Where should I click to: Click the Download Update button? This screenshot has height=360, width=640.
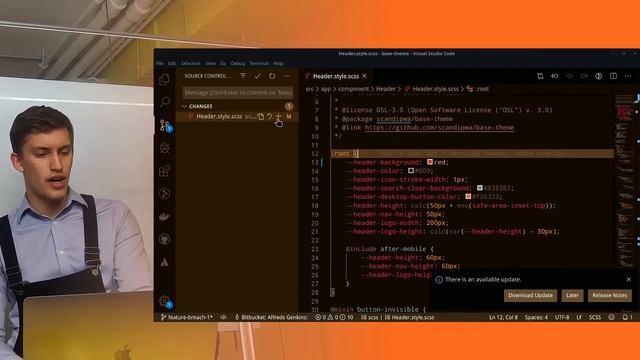pyautogui.click(x=530, y=296)
